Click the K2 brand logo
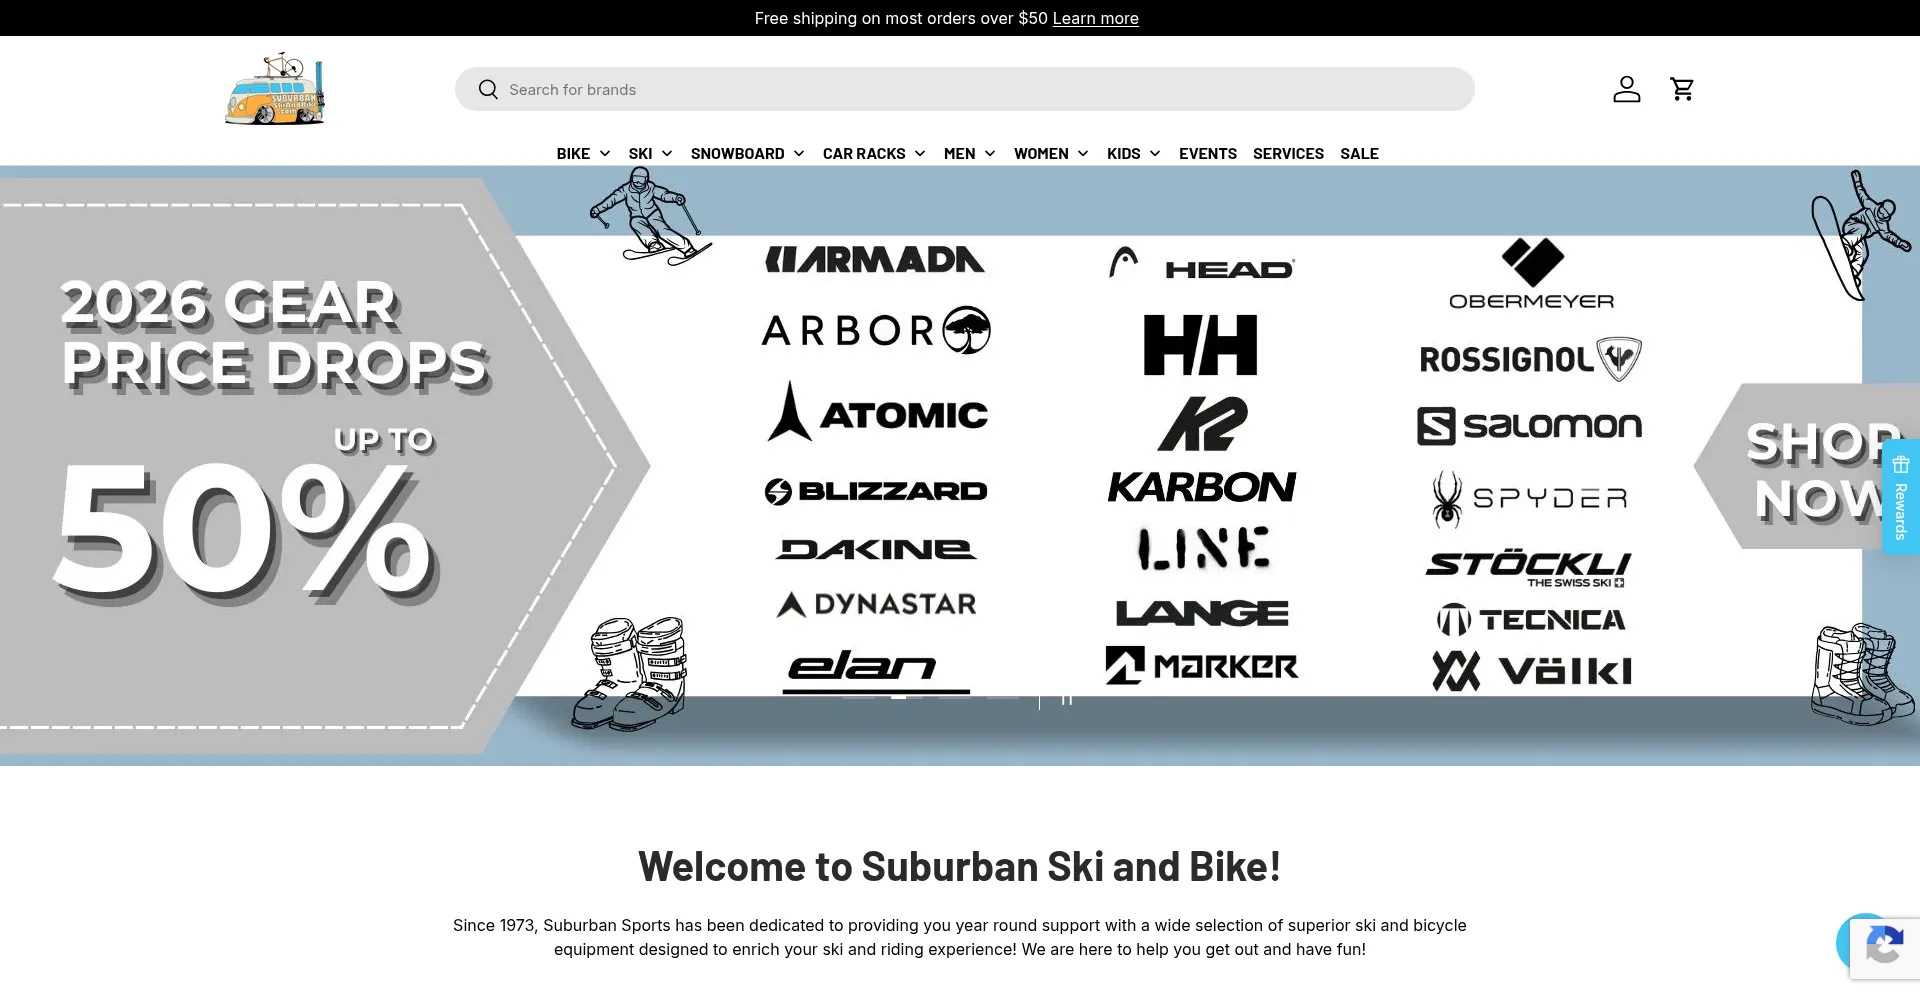 coord(1203,424)
